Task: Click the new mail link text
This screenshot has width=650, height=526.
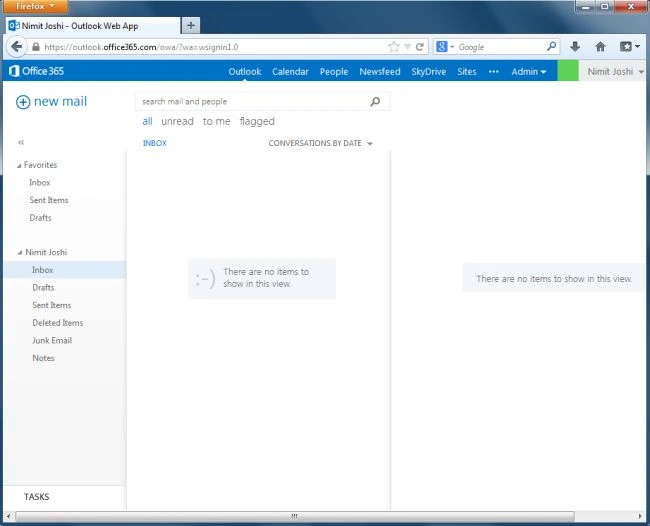Action: coord(61,102)
